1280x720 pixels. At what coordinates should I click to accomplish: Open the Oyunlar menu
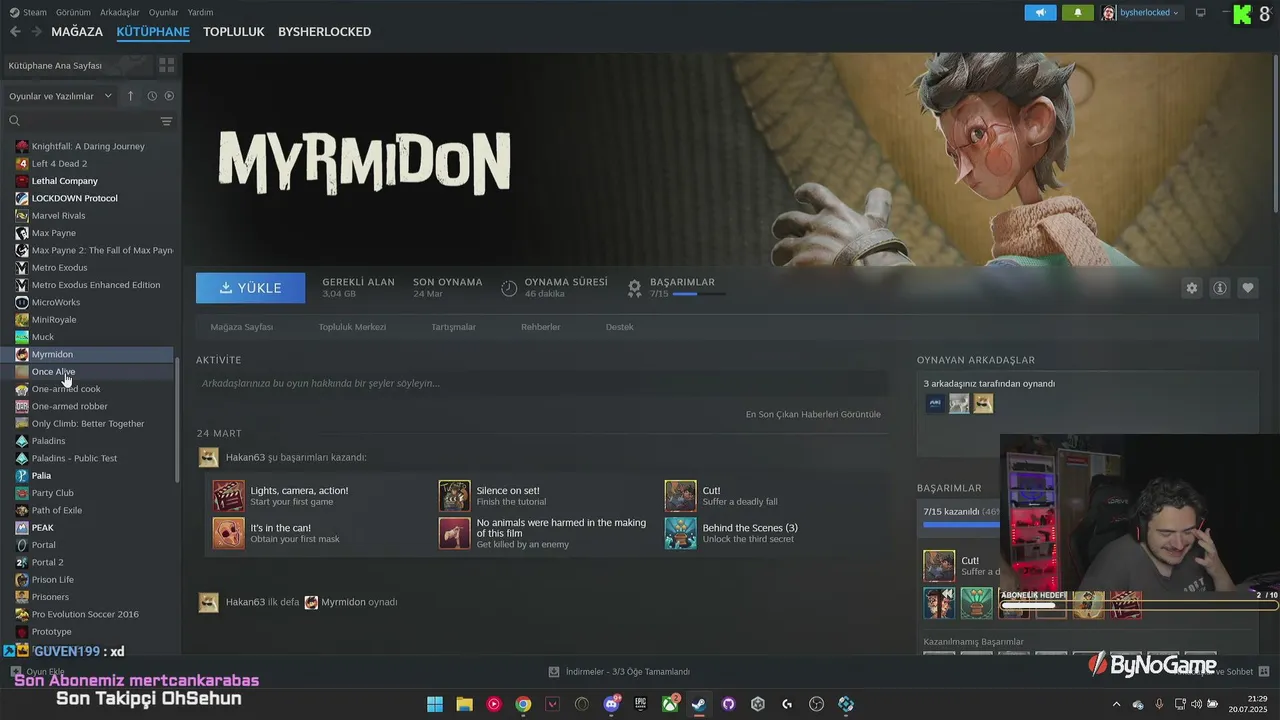pyautogui.click(x=164, y=12)
